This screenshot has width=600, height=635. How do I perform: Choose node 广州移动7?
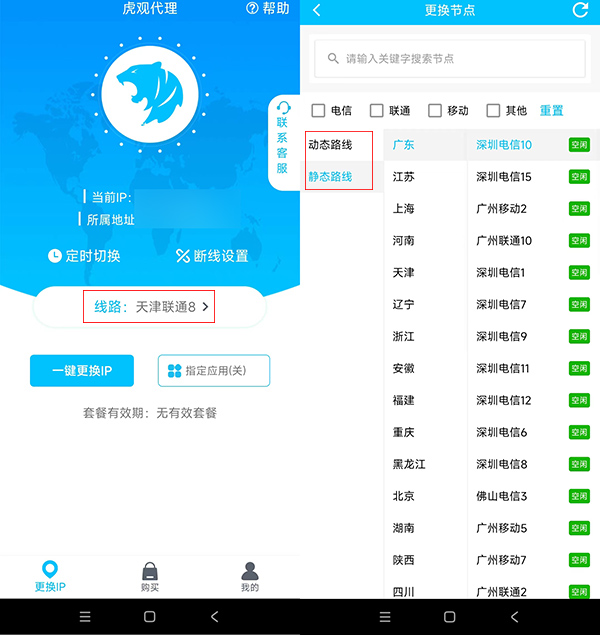[x=501, y=560]
